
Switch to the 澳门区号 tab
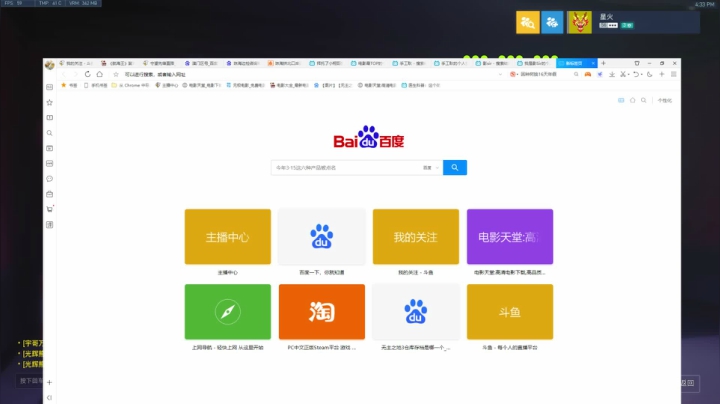201,63
